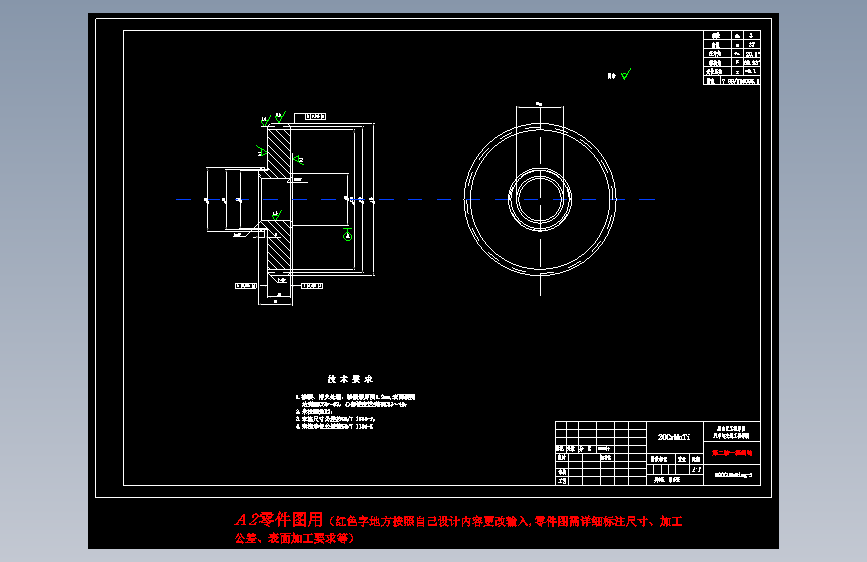
Task: Select the keyway width dimension above the front view
Action: pos(539,104)
